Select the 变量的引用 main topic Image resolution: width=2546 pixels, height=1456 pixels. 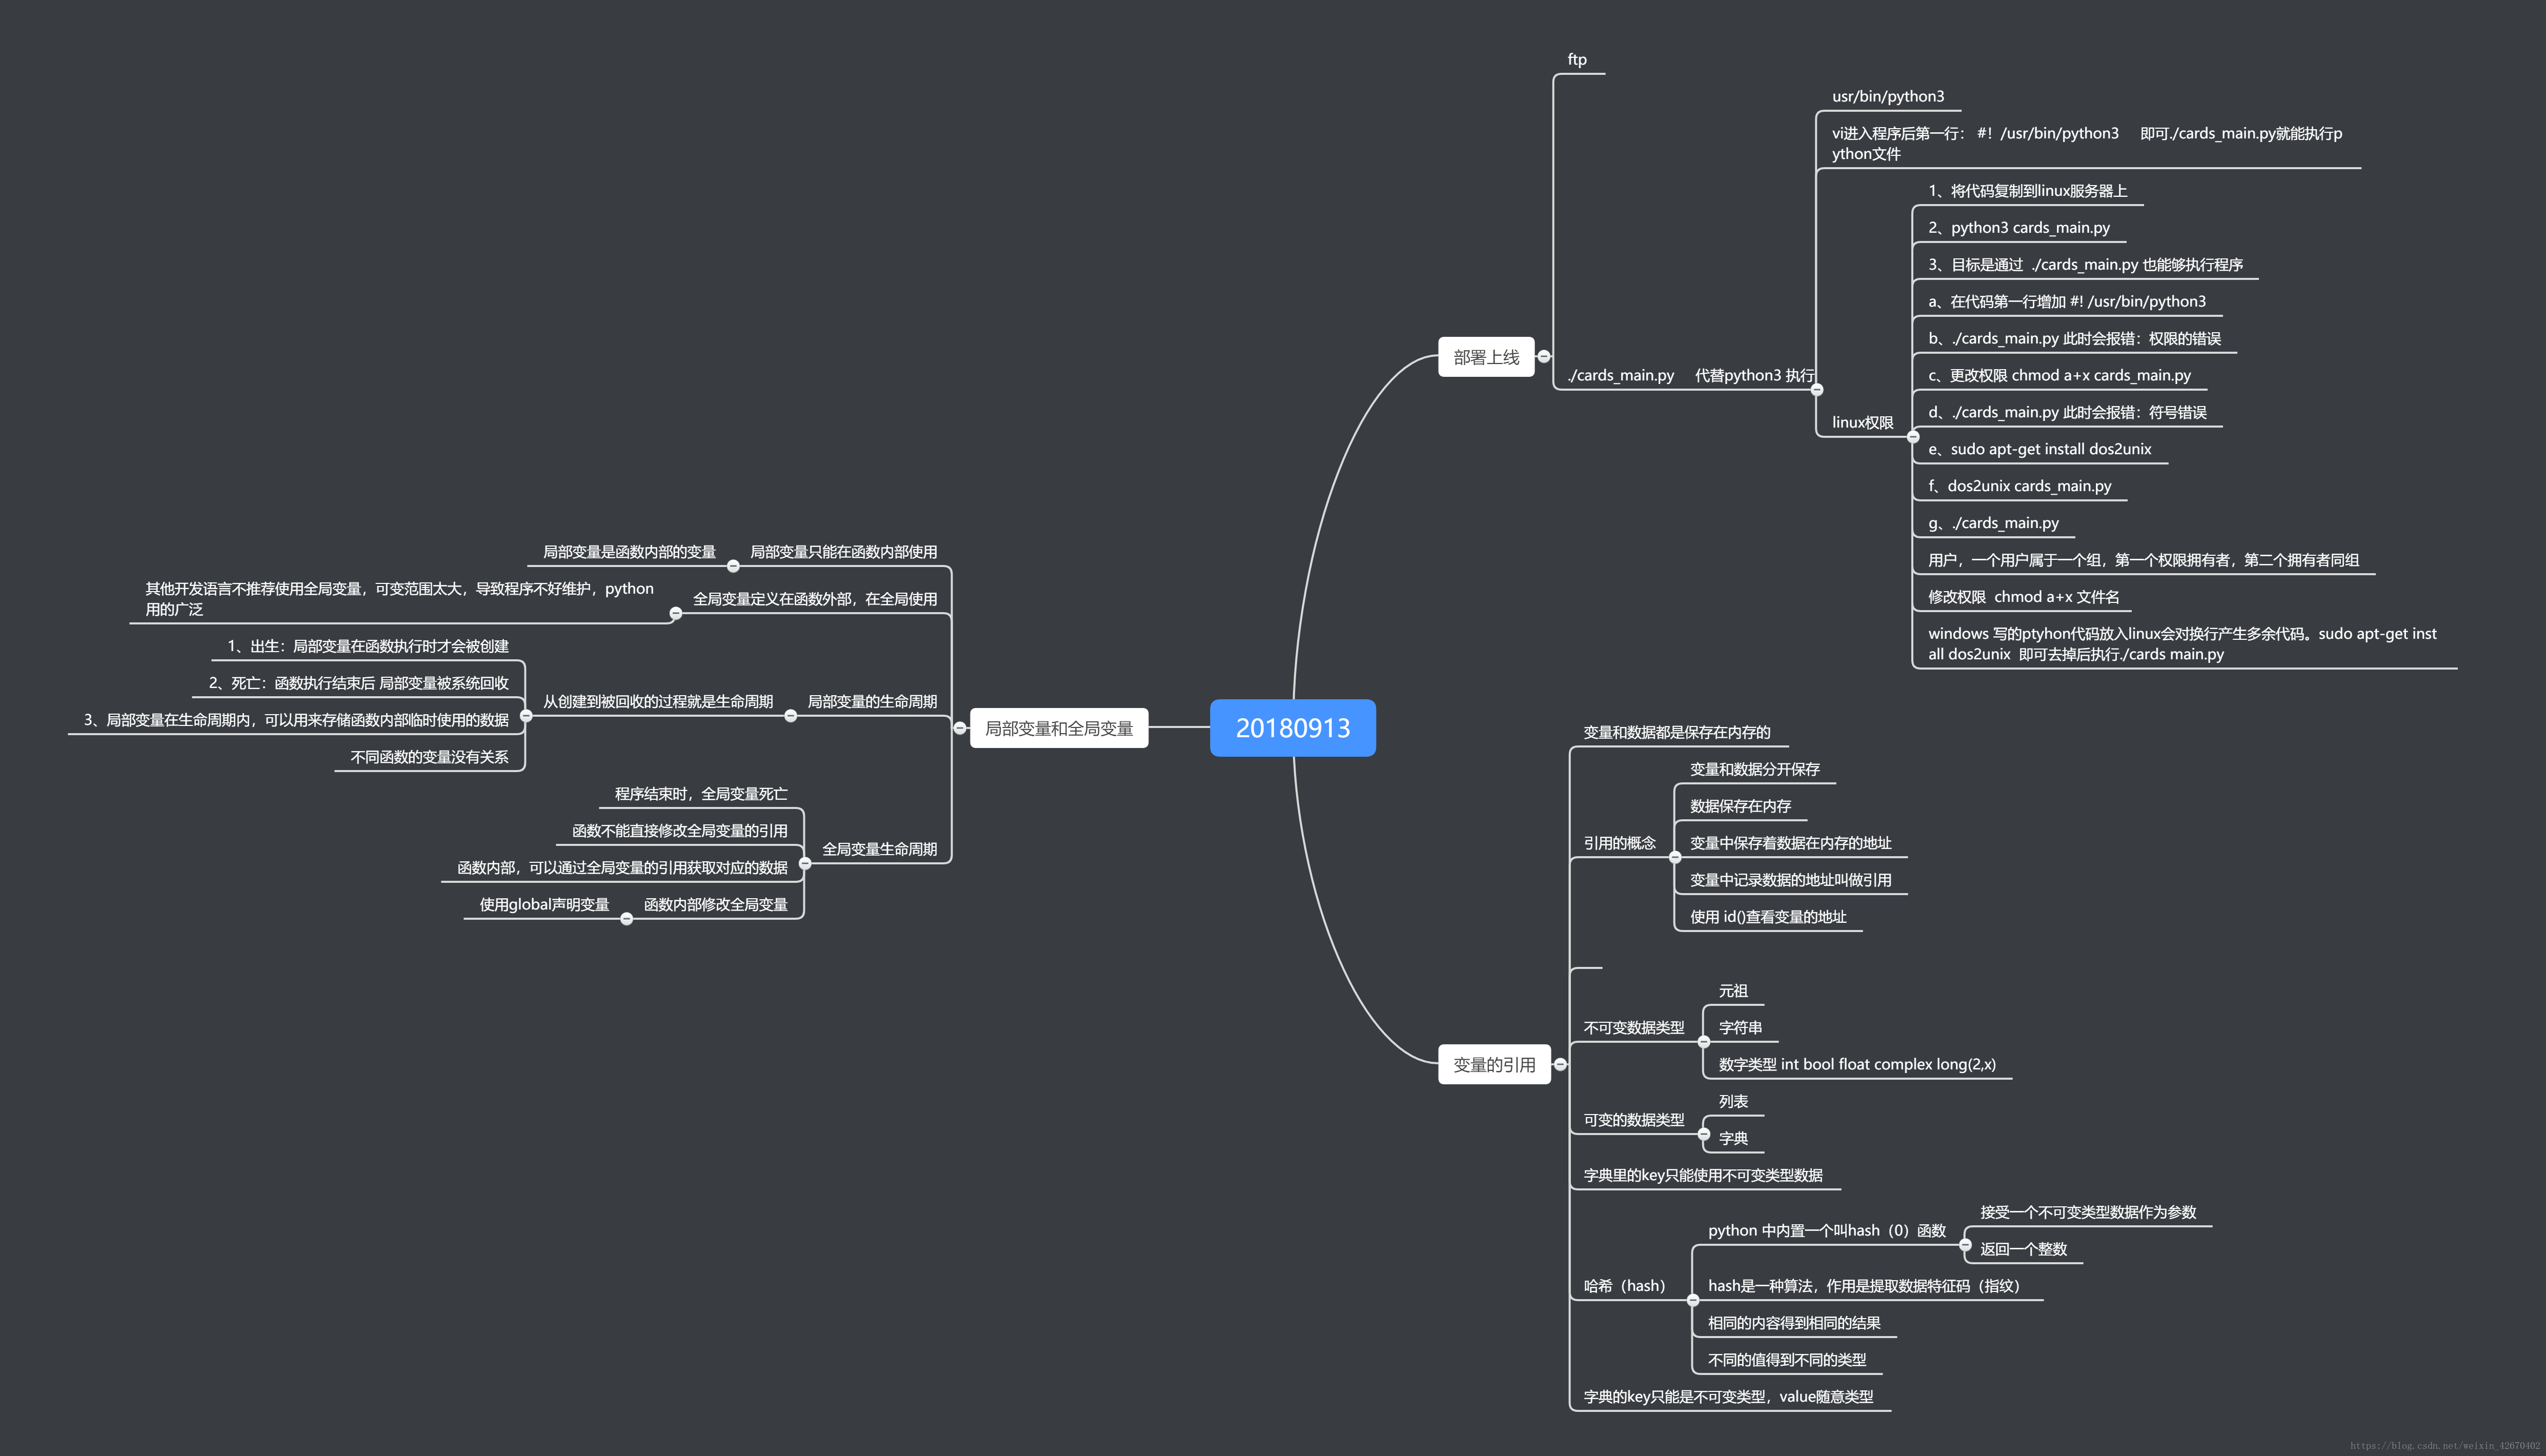(1494, 1064)
